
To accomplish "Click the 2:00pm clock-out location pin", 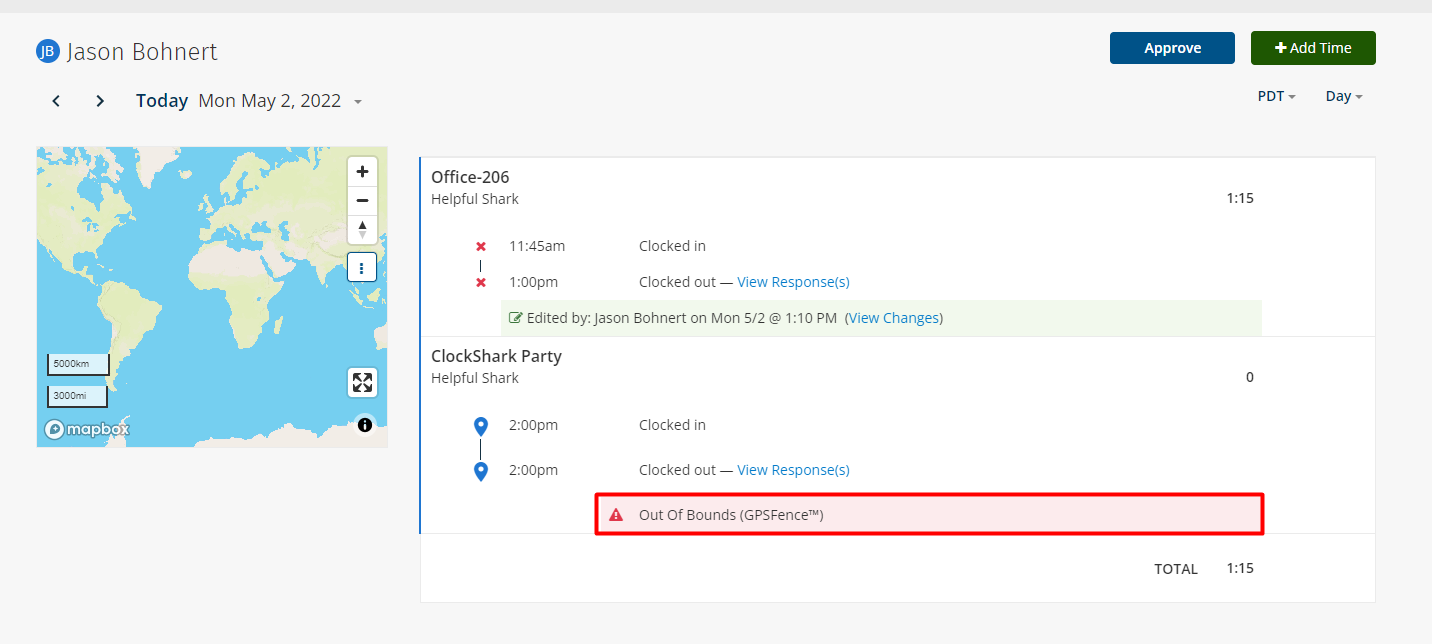I will coord(481,471).
